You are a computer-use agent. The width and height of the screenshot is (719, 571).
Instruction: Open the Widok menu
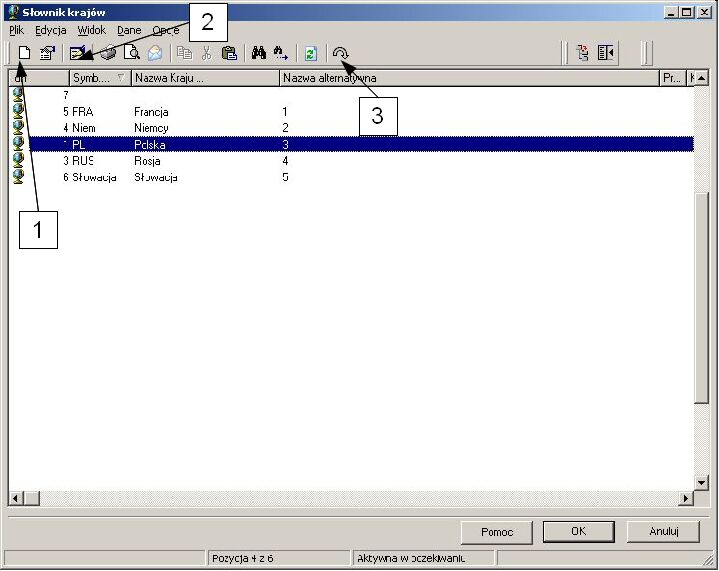pos(92,30)
